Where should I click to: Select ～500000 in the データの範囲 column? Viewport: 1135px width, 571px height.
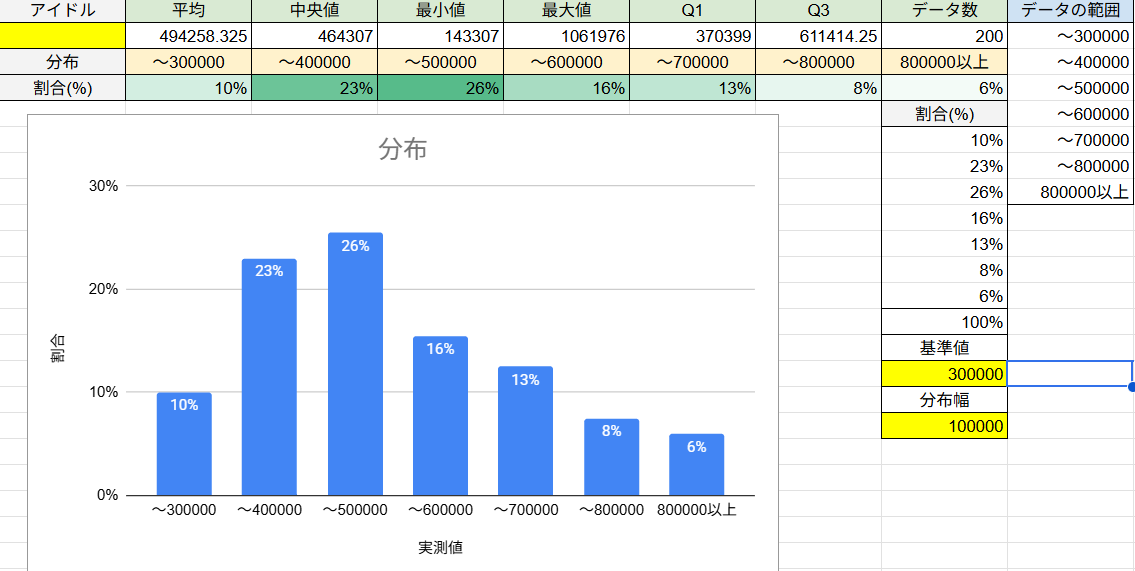coord(1071,88)
